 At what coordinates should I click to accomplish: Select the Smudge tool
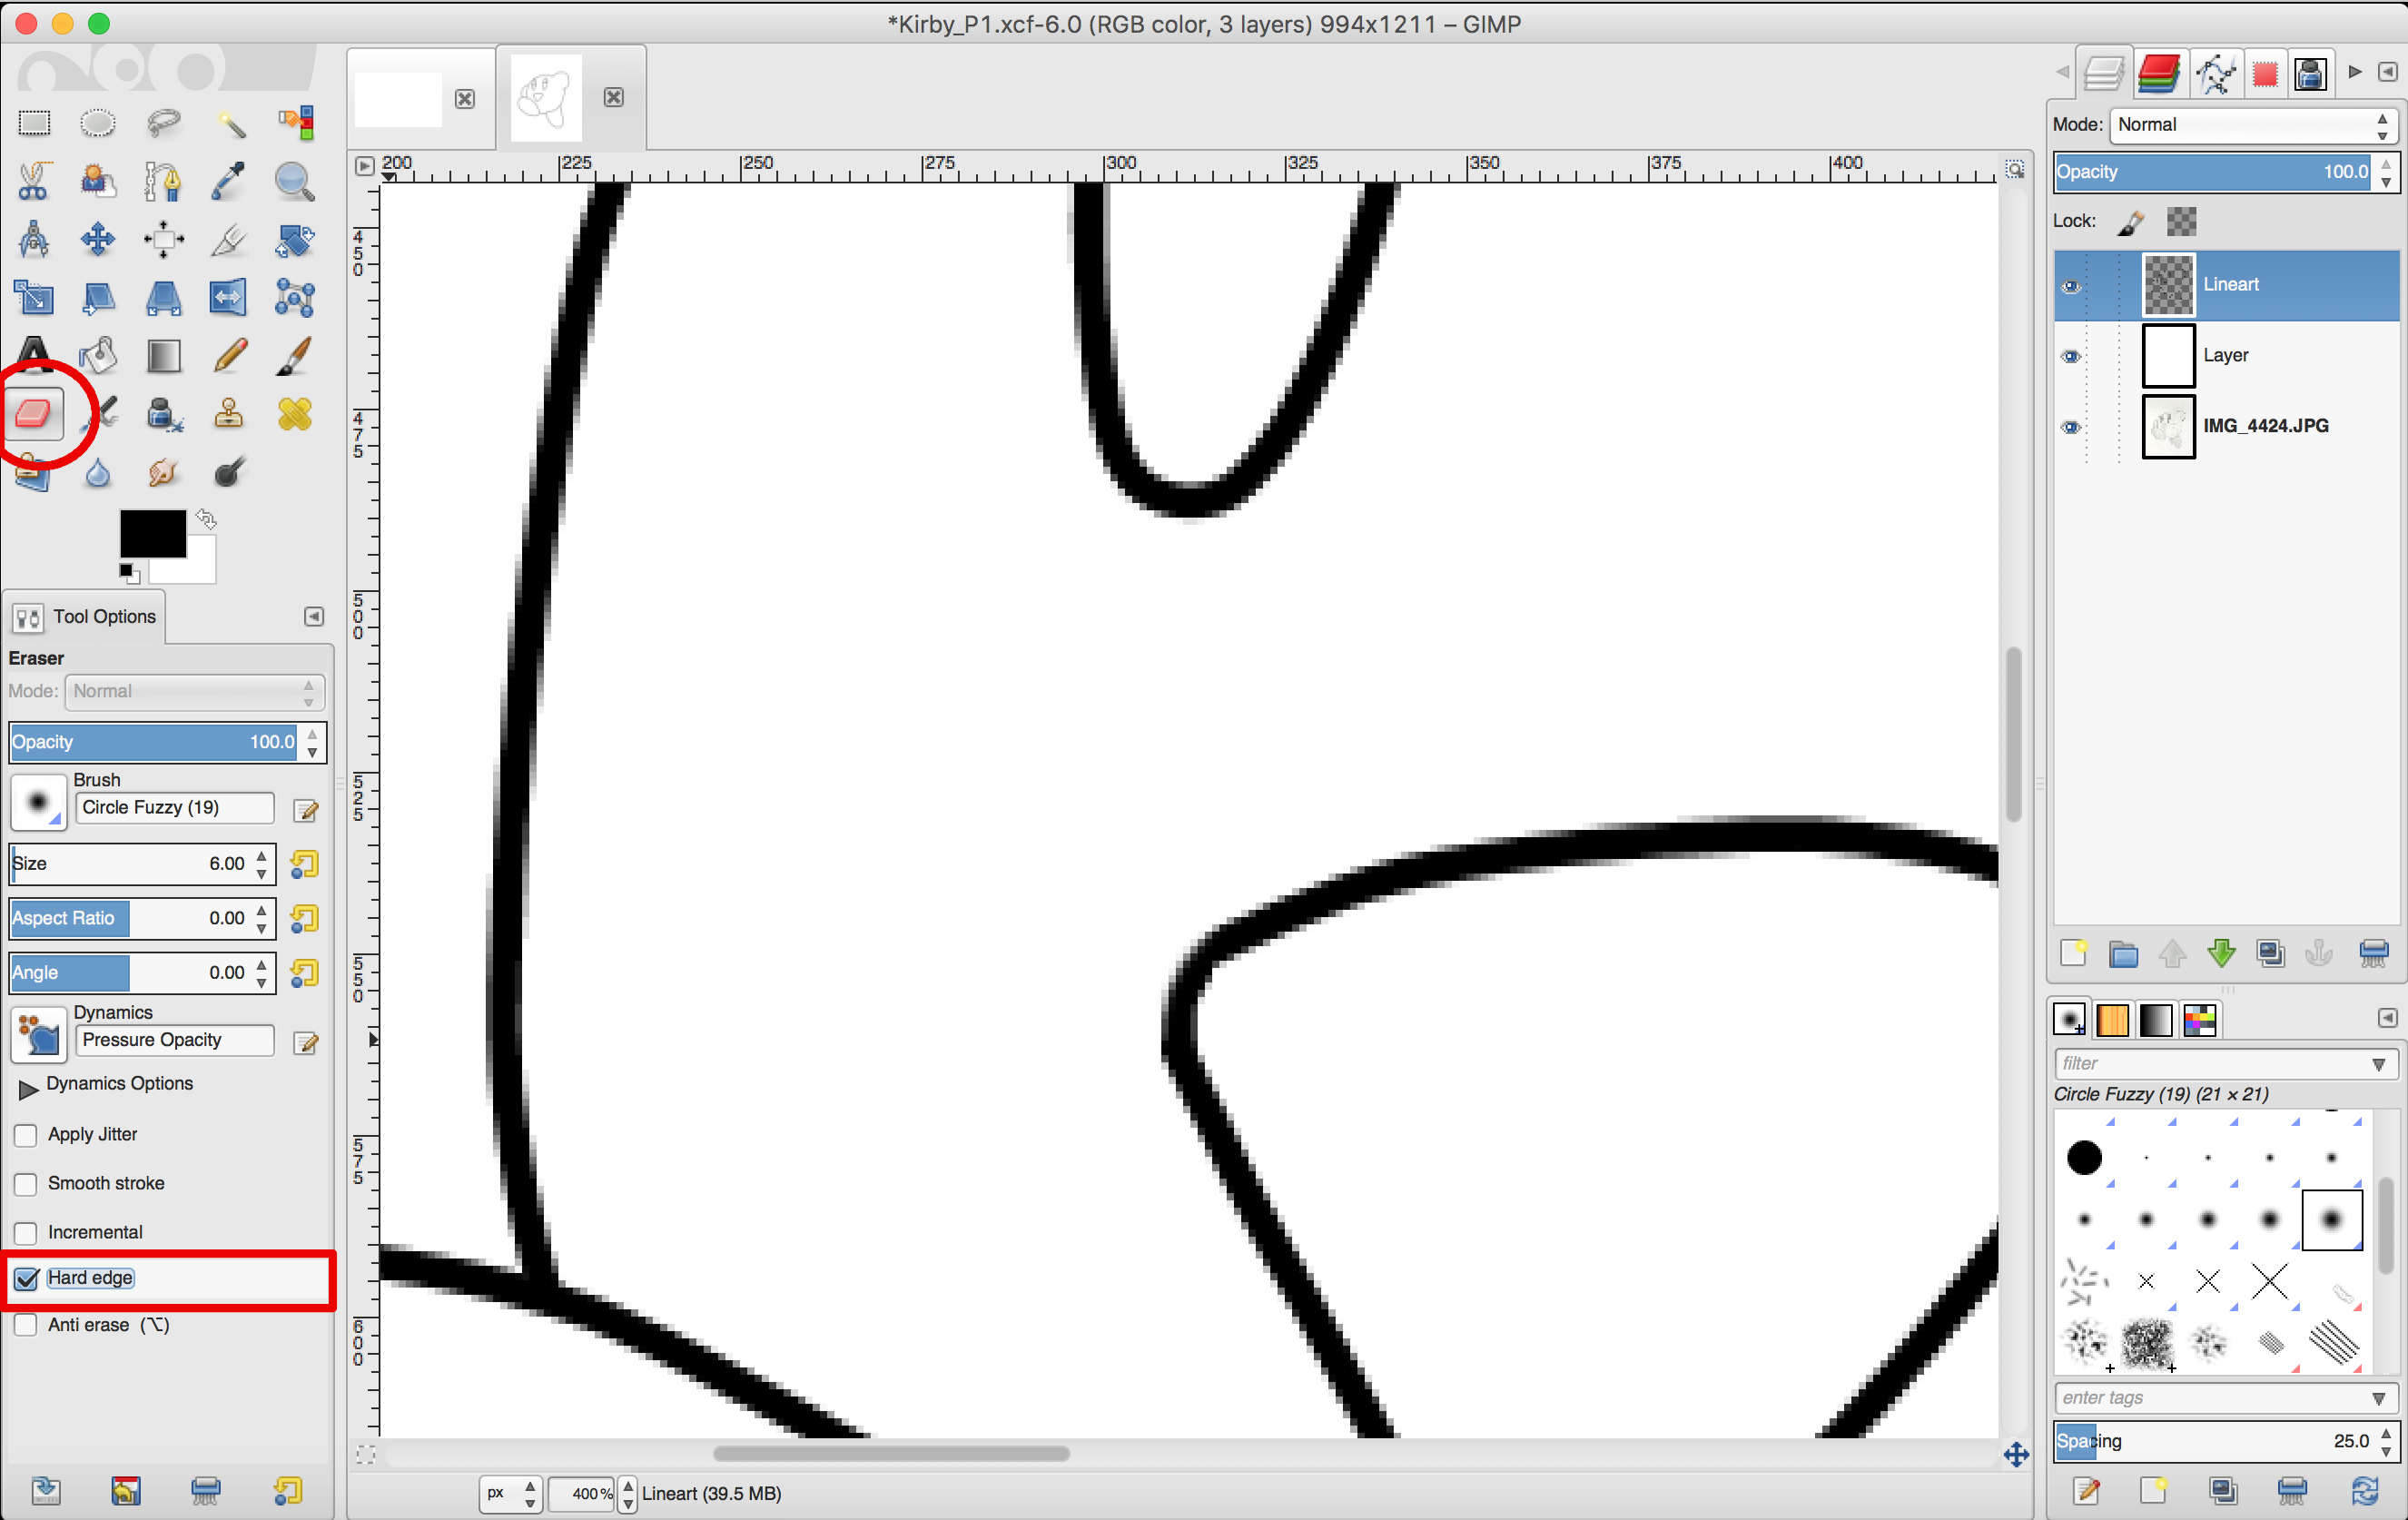pyautogui.click(x=163, y=471)
